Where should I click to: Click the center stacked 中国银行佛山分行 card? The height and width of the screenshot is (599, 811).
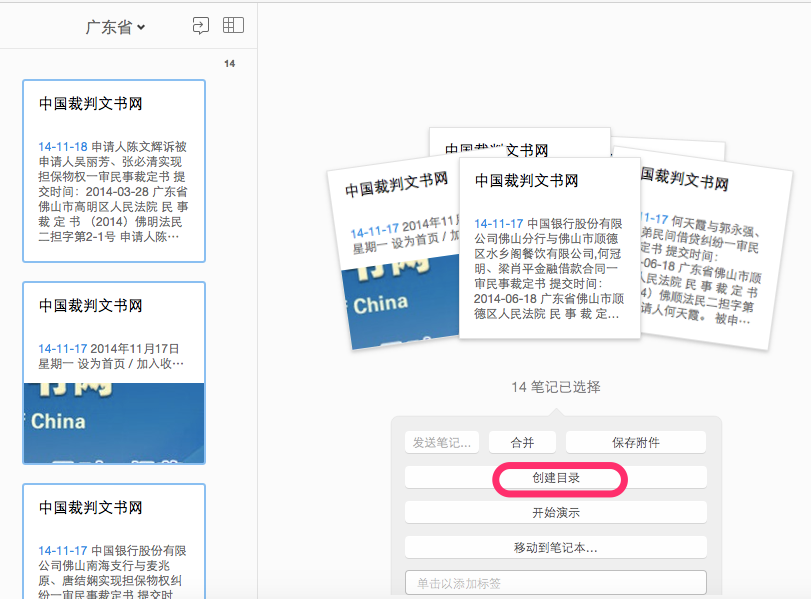549,248
